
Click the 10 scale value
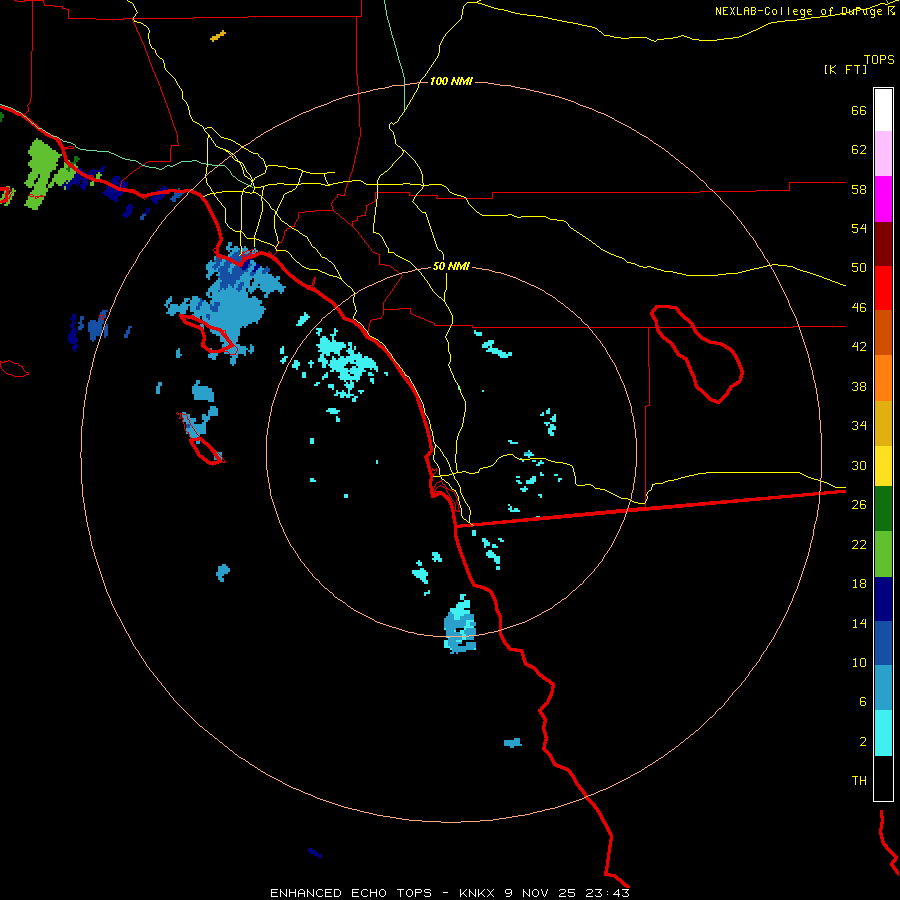(859, 662)
